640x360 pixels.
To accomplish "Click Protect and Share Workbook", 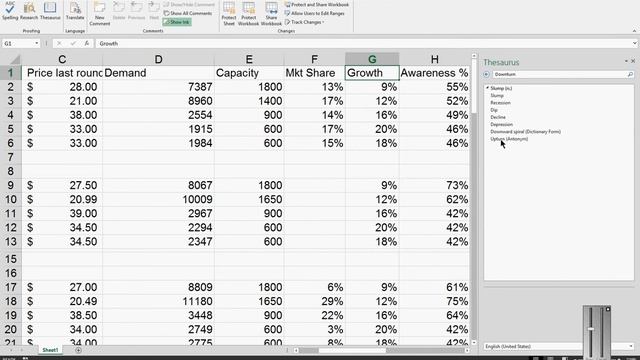I will click(x=317, y=4).
